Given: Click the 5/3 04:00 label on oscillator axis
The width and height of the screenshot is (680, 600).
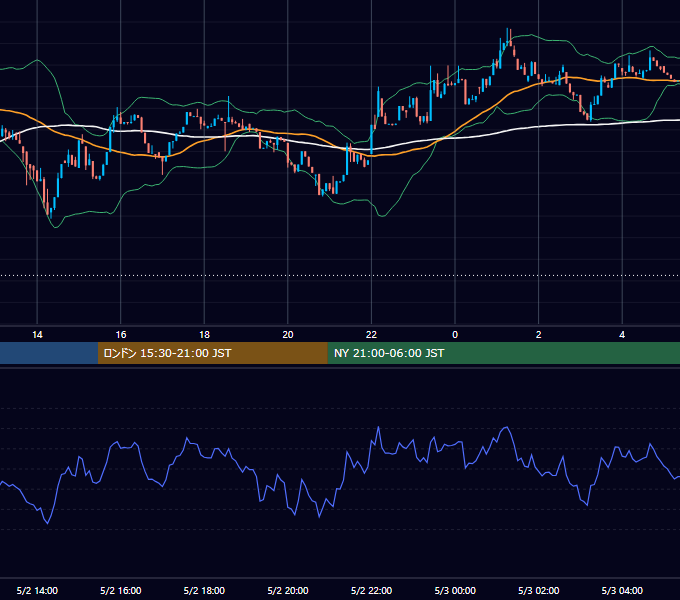Looking at the screenshot, I should (x=622, y=590).
